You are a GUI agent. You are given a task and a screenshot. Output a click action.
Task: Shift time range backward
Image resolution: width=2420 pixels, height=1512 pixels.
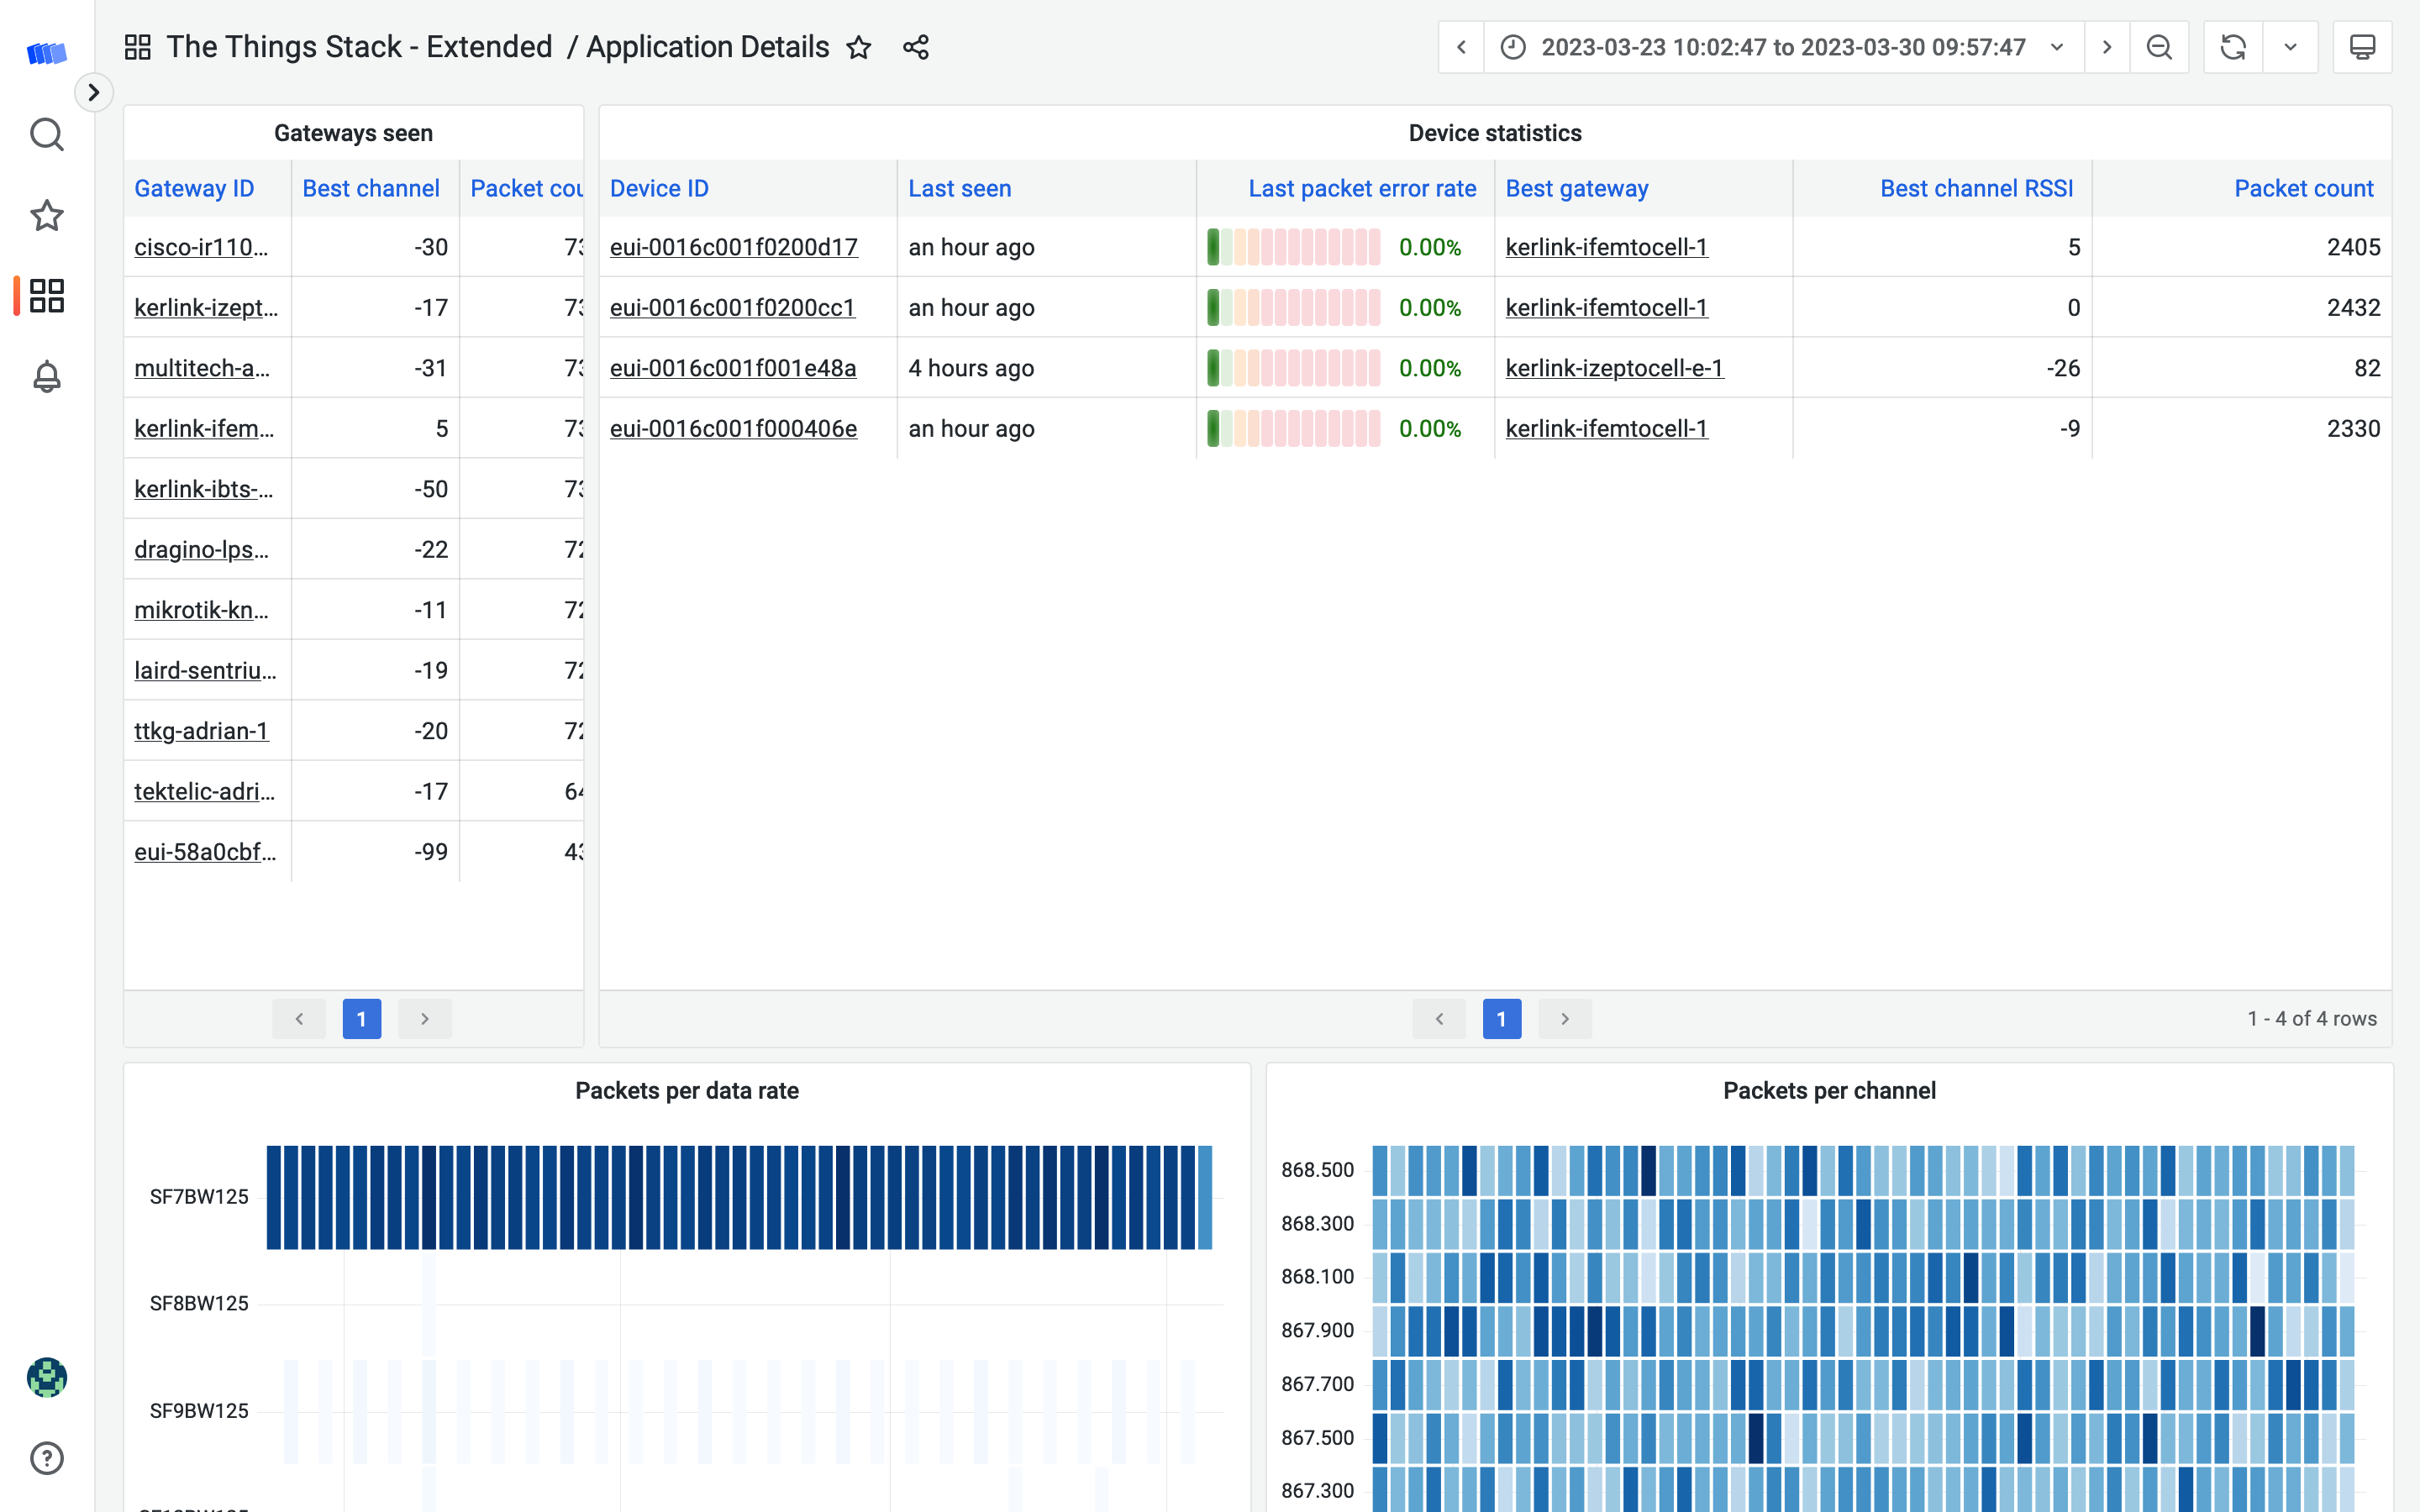1461,47
